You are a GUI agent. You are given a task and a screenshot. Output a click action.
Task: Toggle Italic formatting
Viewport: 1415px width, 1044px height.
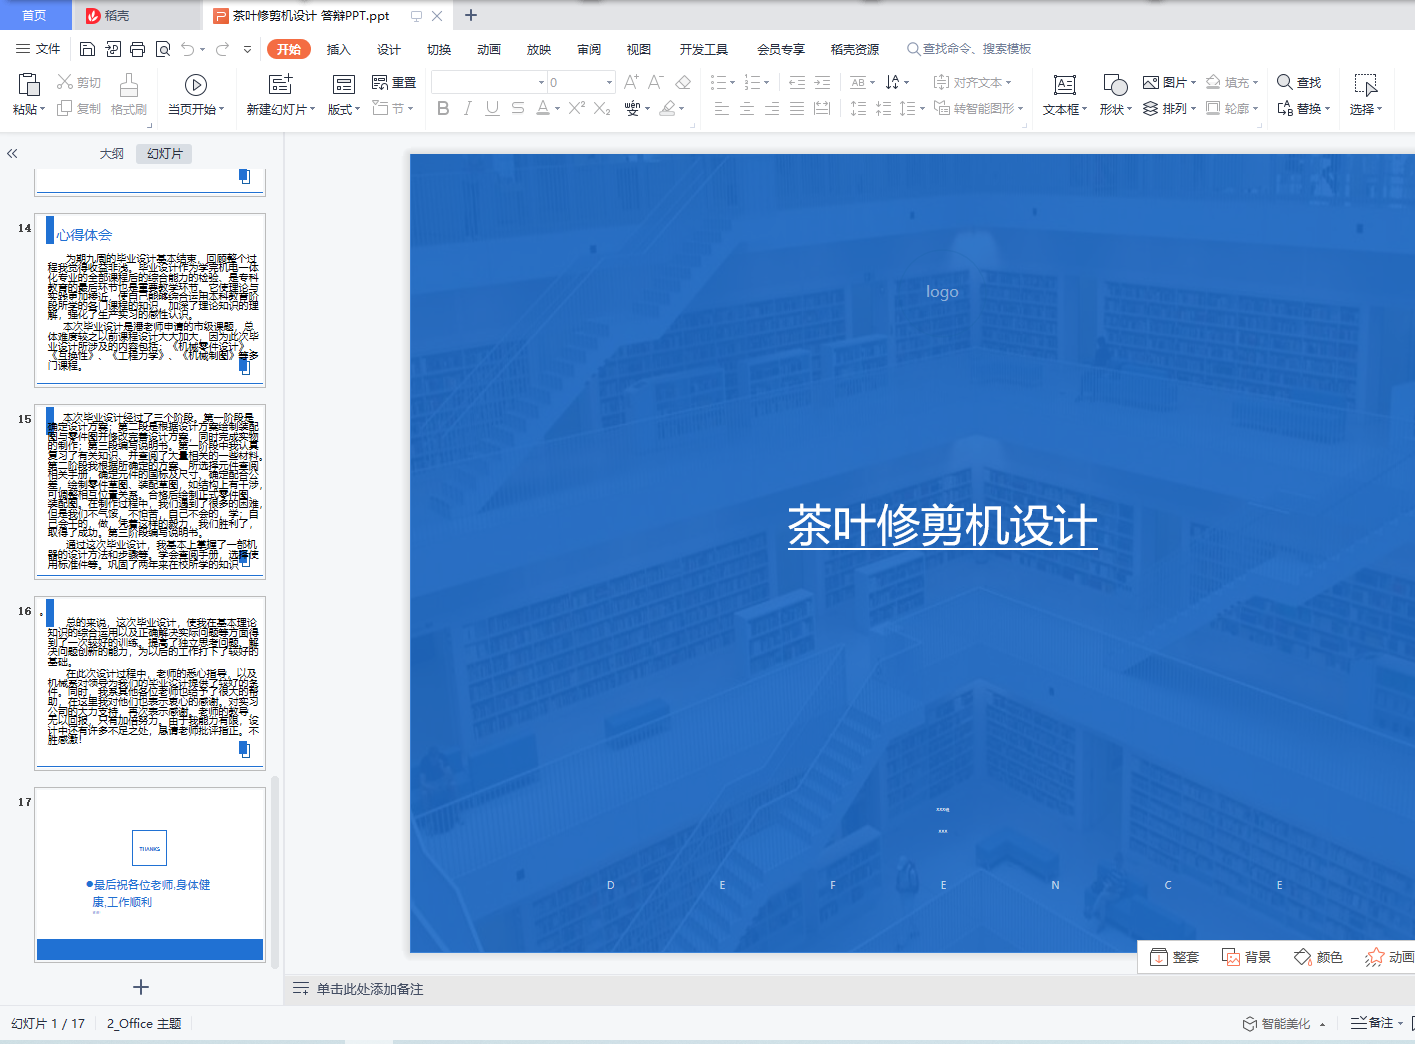468,108
